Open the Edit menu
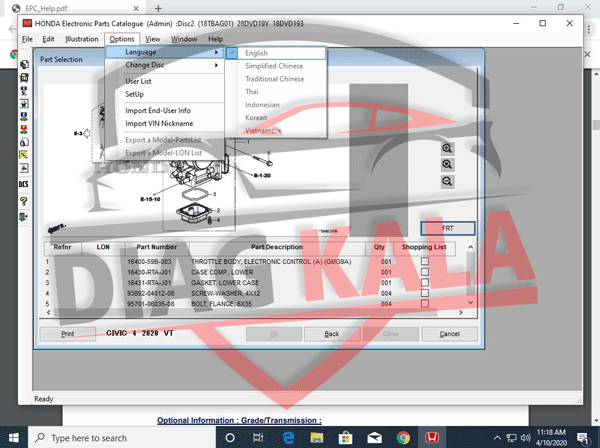Screen dimensions: 600x448 48,39
